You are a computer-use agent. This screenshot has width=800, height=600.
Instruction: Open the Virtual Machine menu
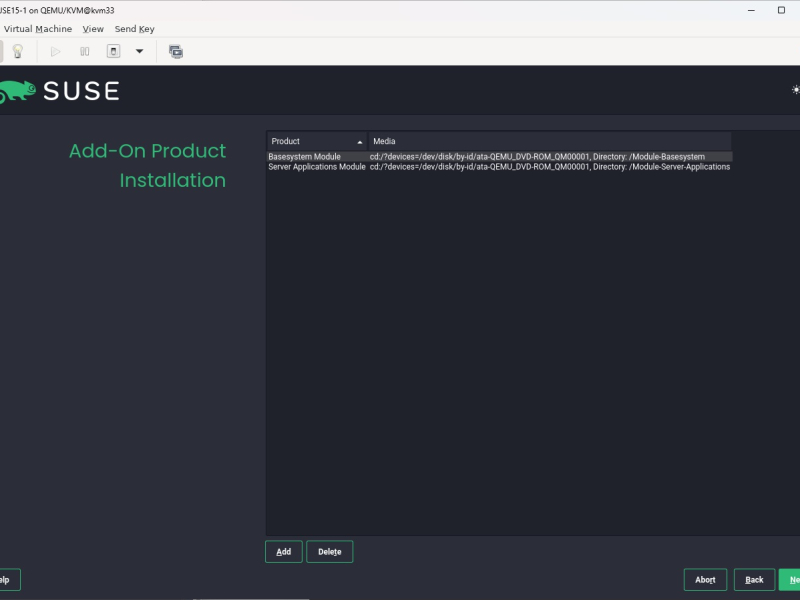pos(38,29)
